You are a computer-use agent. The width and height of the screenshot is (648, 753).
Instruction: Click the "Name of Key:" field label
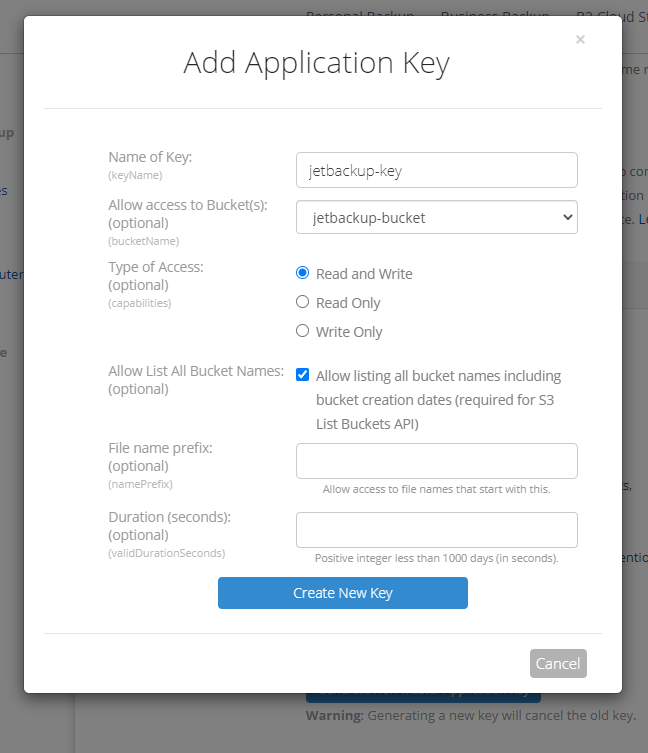pos(150,157)
